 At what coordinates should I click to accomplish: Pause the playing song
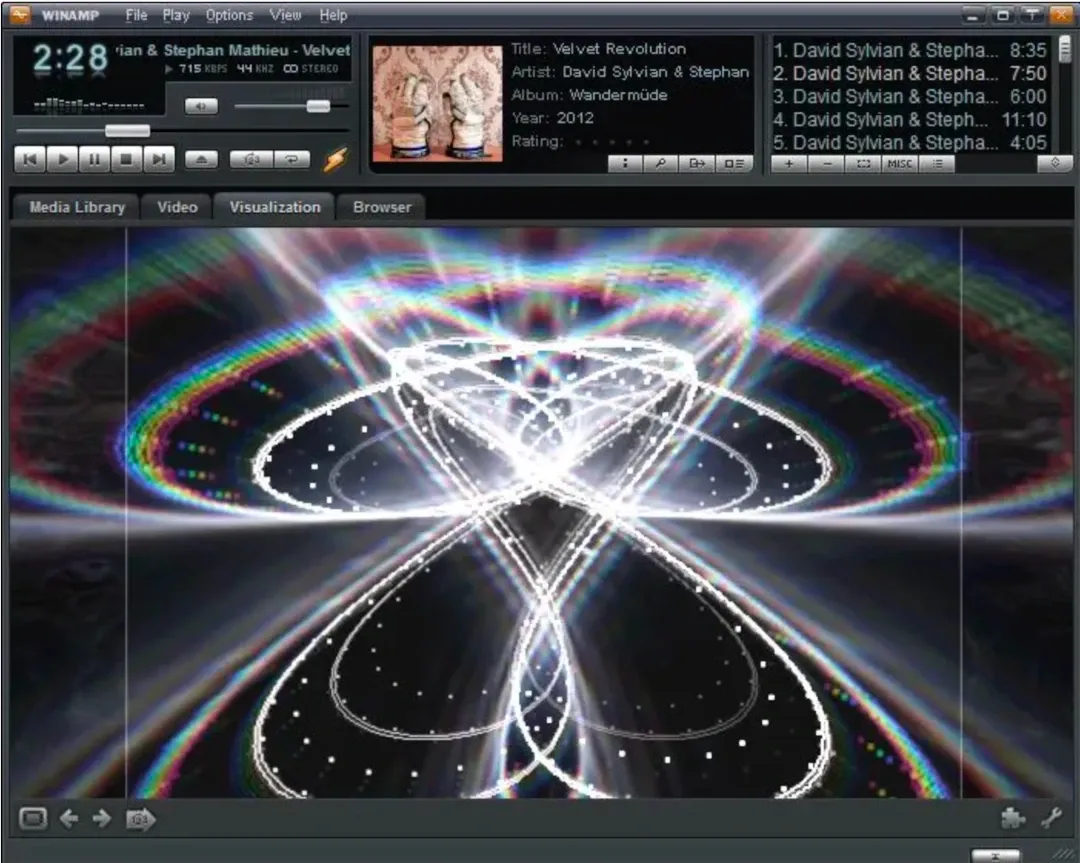pos(94,159)
